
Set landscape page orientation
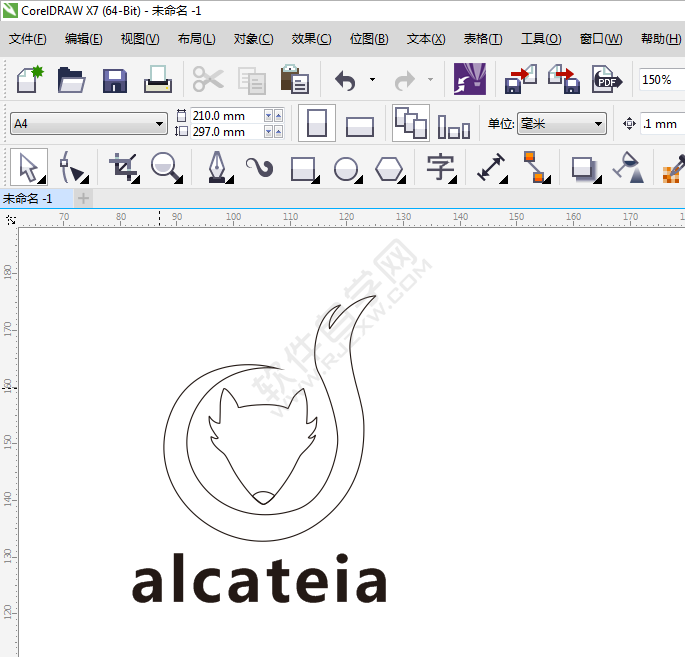tap(360, 126)
